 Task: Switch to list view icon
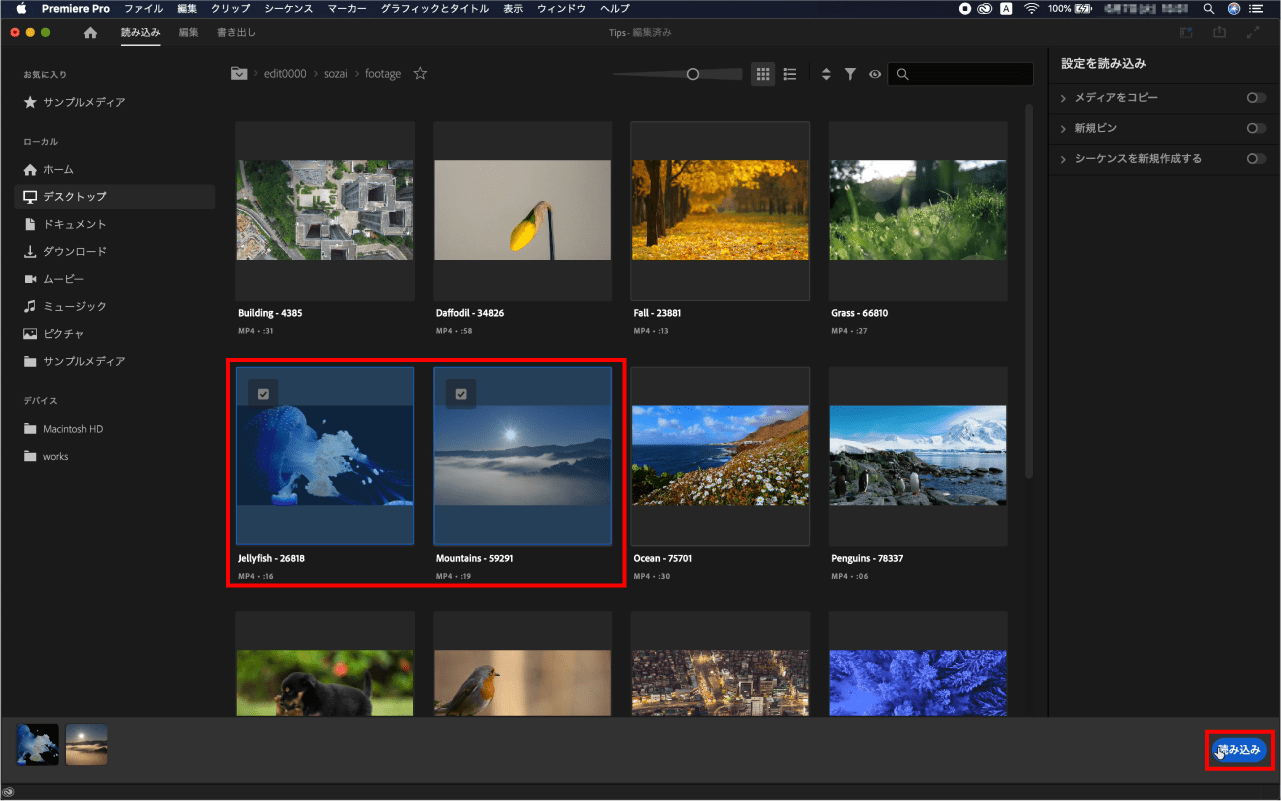pos(790,74)
